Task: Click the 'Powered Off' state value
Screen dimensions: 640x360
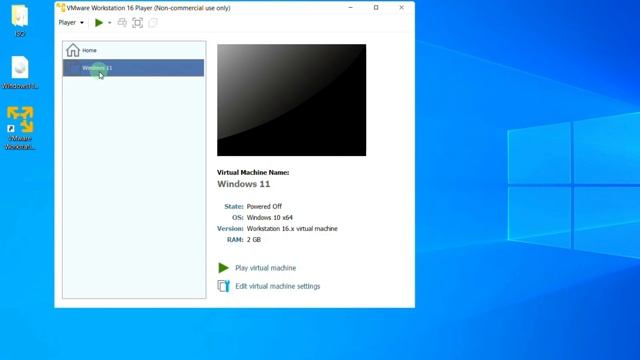Action: [264, 207]
